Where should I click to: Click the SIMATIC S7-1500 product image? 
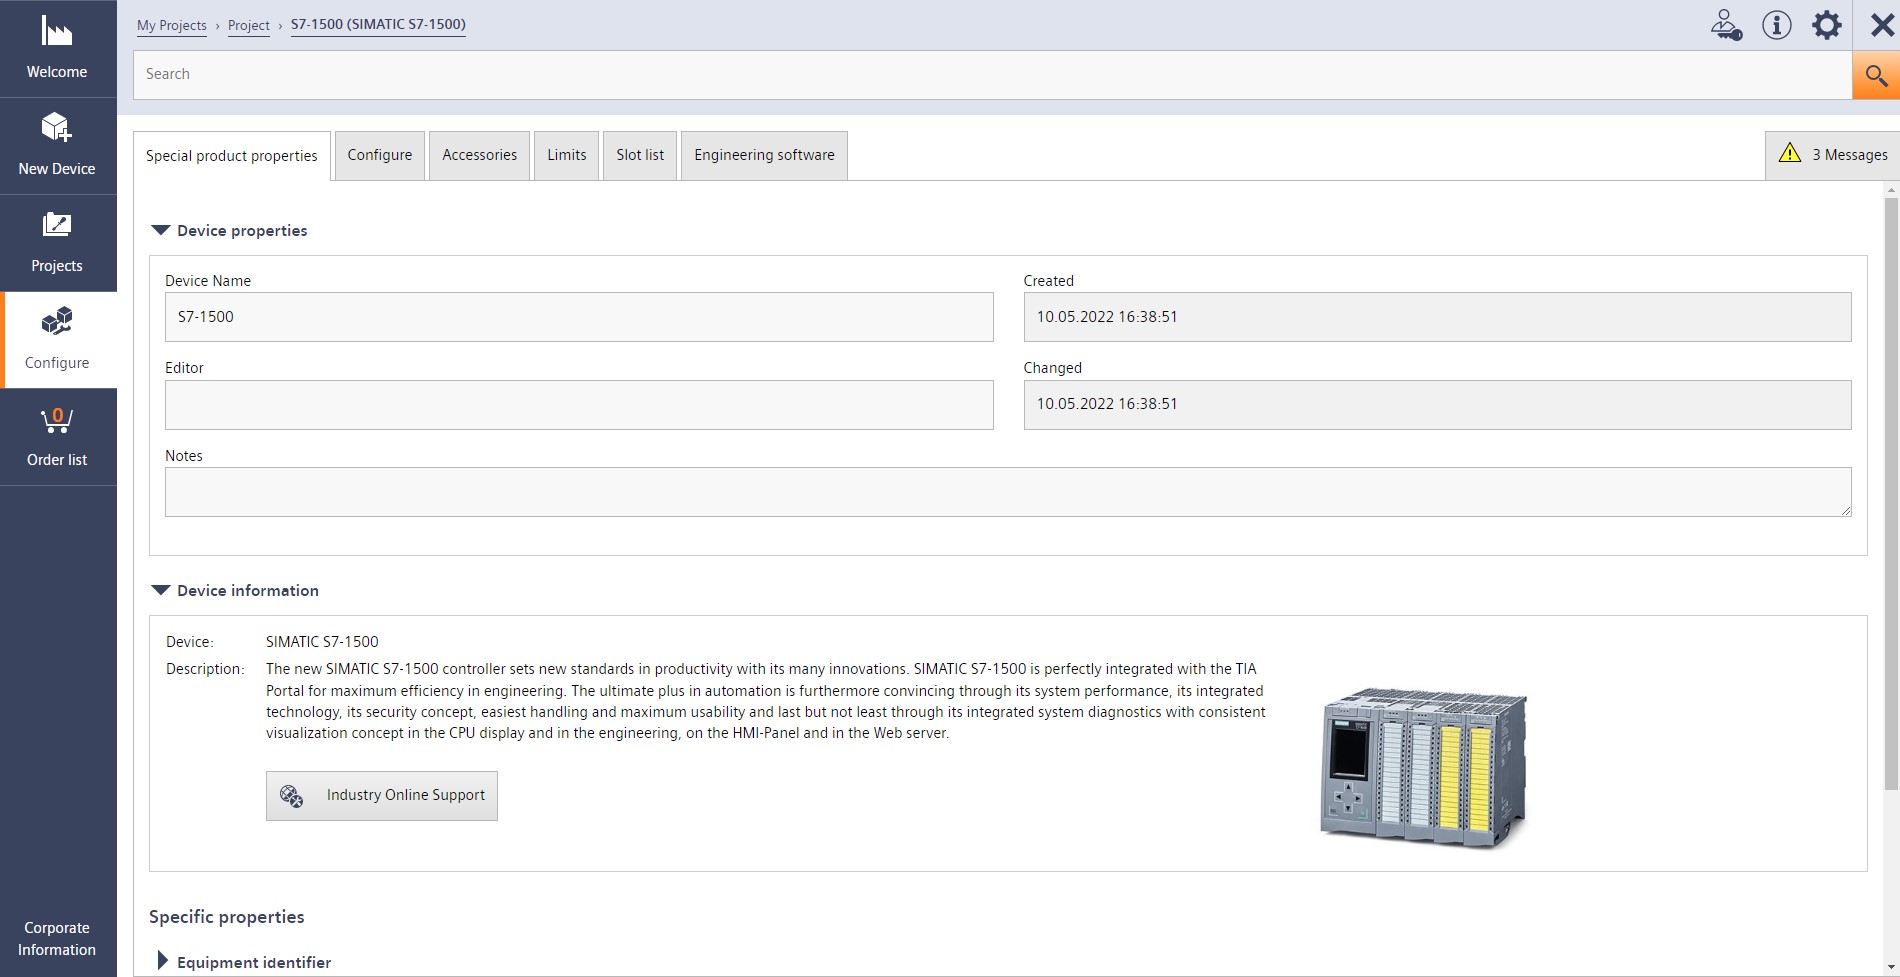tap(1423, 767)
